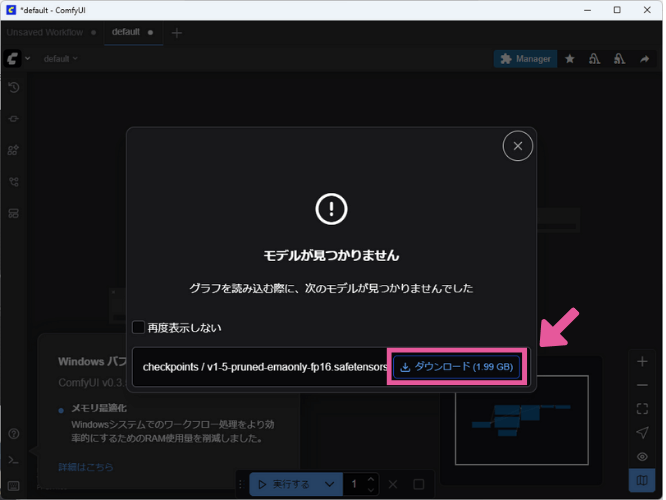666x500 pixels.
Task: Zoom in on the canvas
Action: [642, 362]
